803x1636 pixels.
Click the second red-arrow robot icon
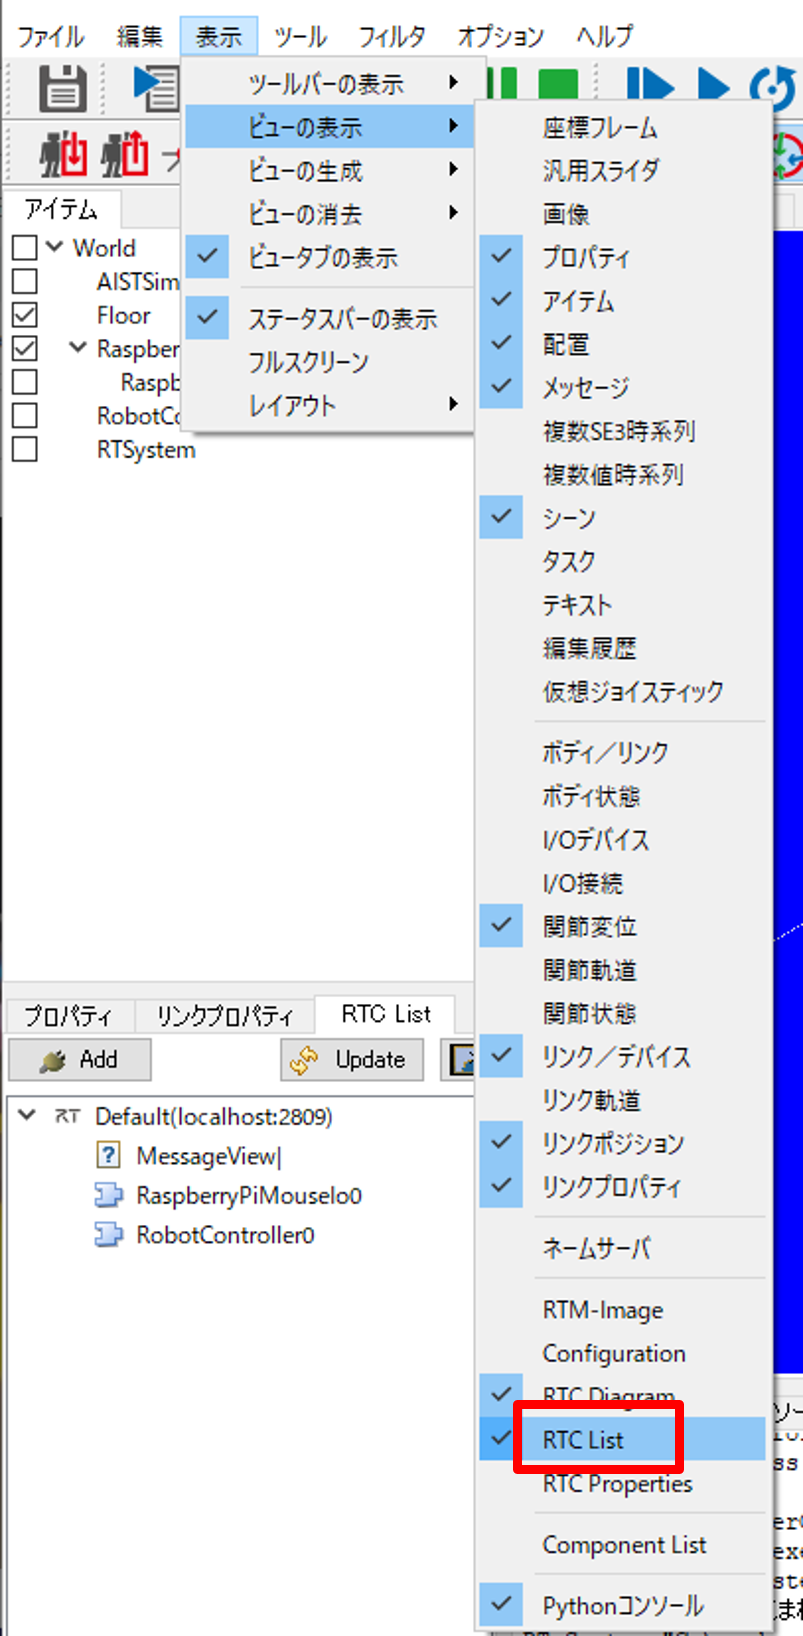pyautogui.click(x=125, y=155)
